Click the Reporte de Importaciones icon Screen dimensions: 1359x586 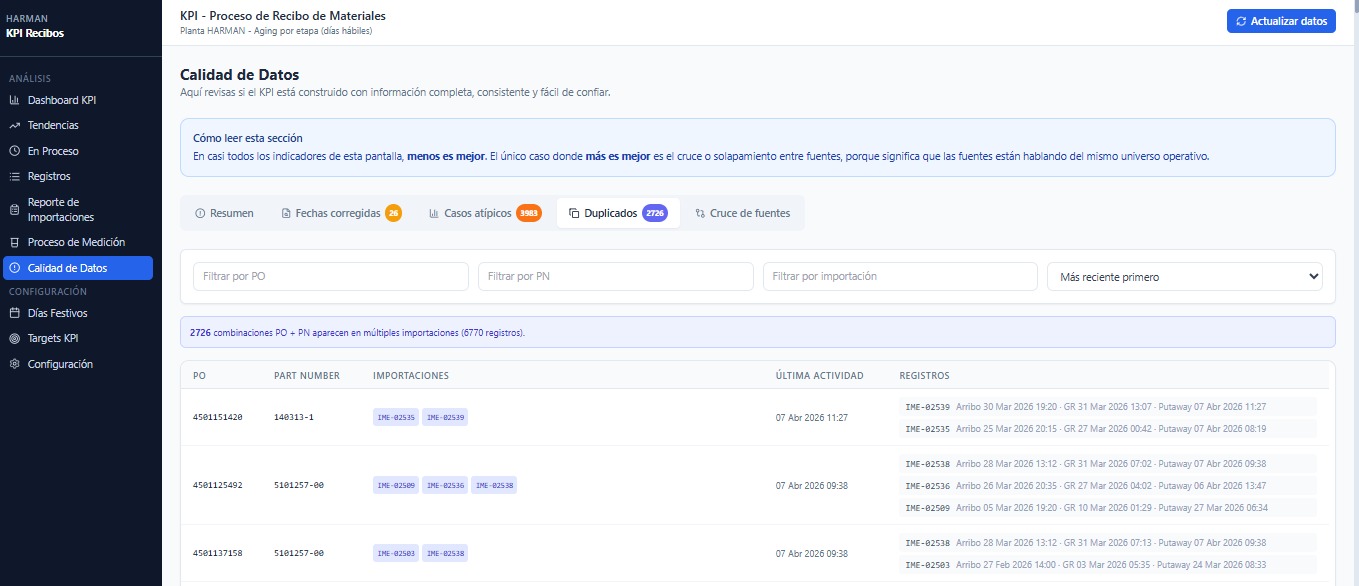point(17,209)
